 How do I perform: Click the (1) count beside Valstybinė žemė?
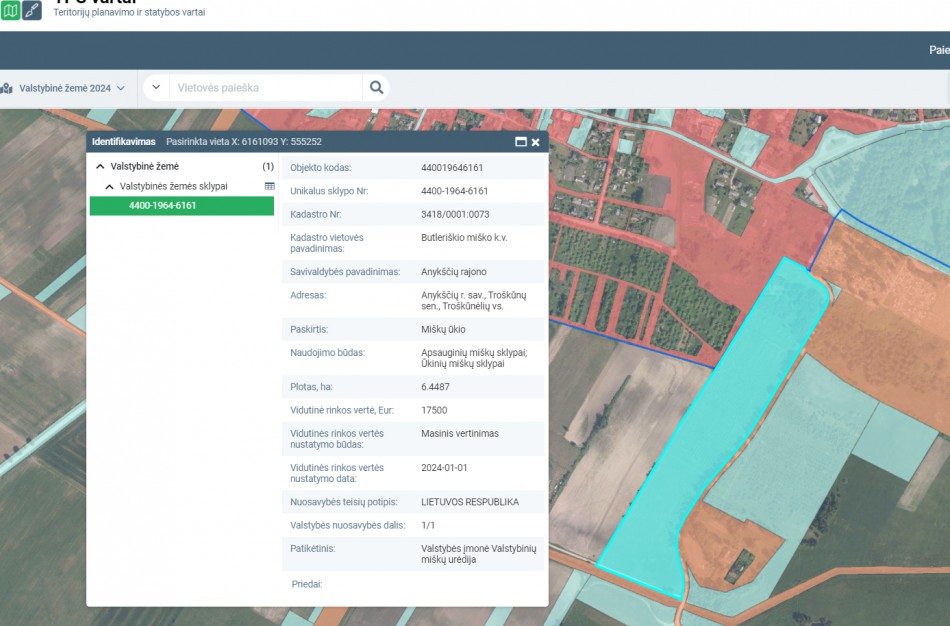(268, 166)
